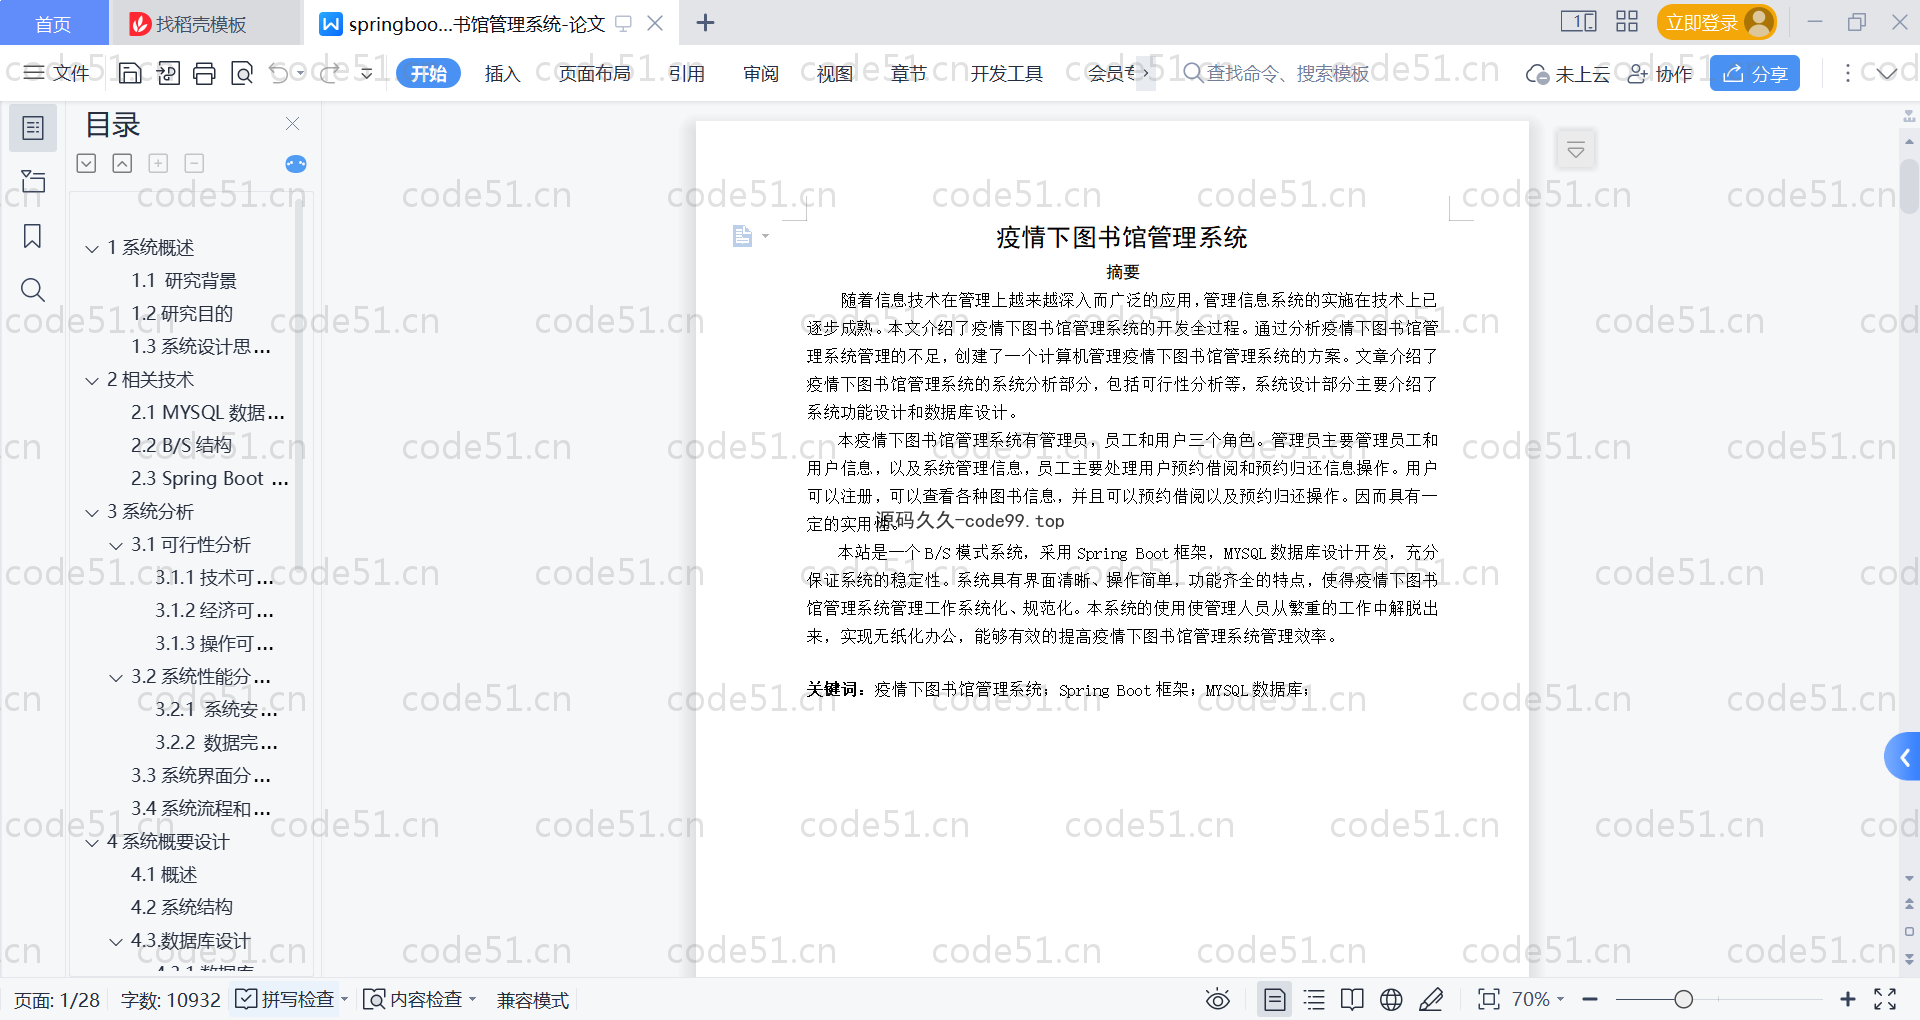Click the collapse-all up-arrow box in 目录 panel
1920x1020 pixels.
coord(122,163)
